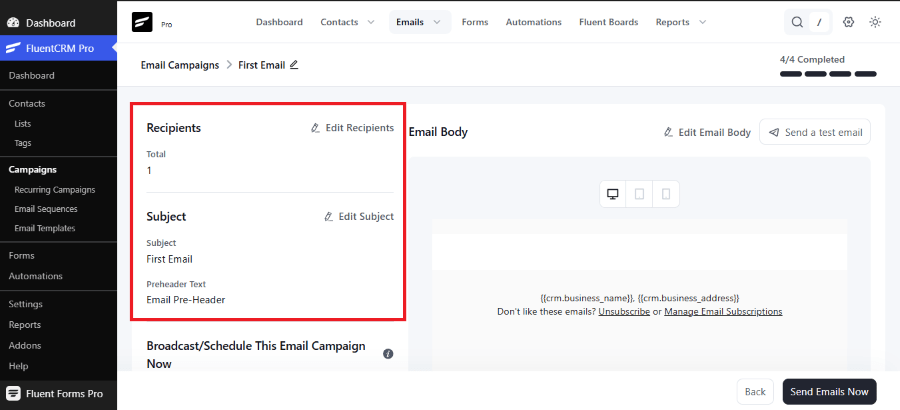Image resolution: width=900 pixels, height=410 pixels.
Task: Click the pencil icon next to First Email
Action: click(x=294, y=65)
